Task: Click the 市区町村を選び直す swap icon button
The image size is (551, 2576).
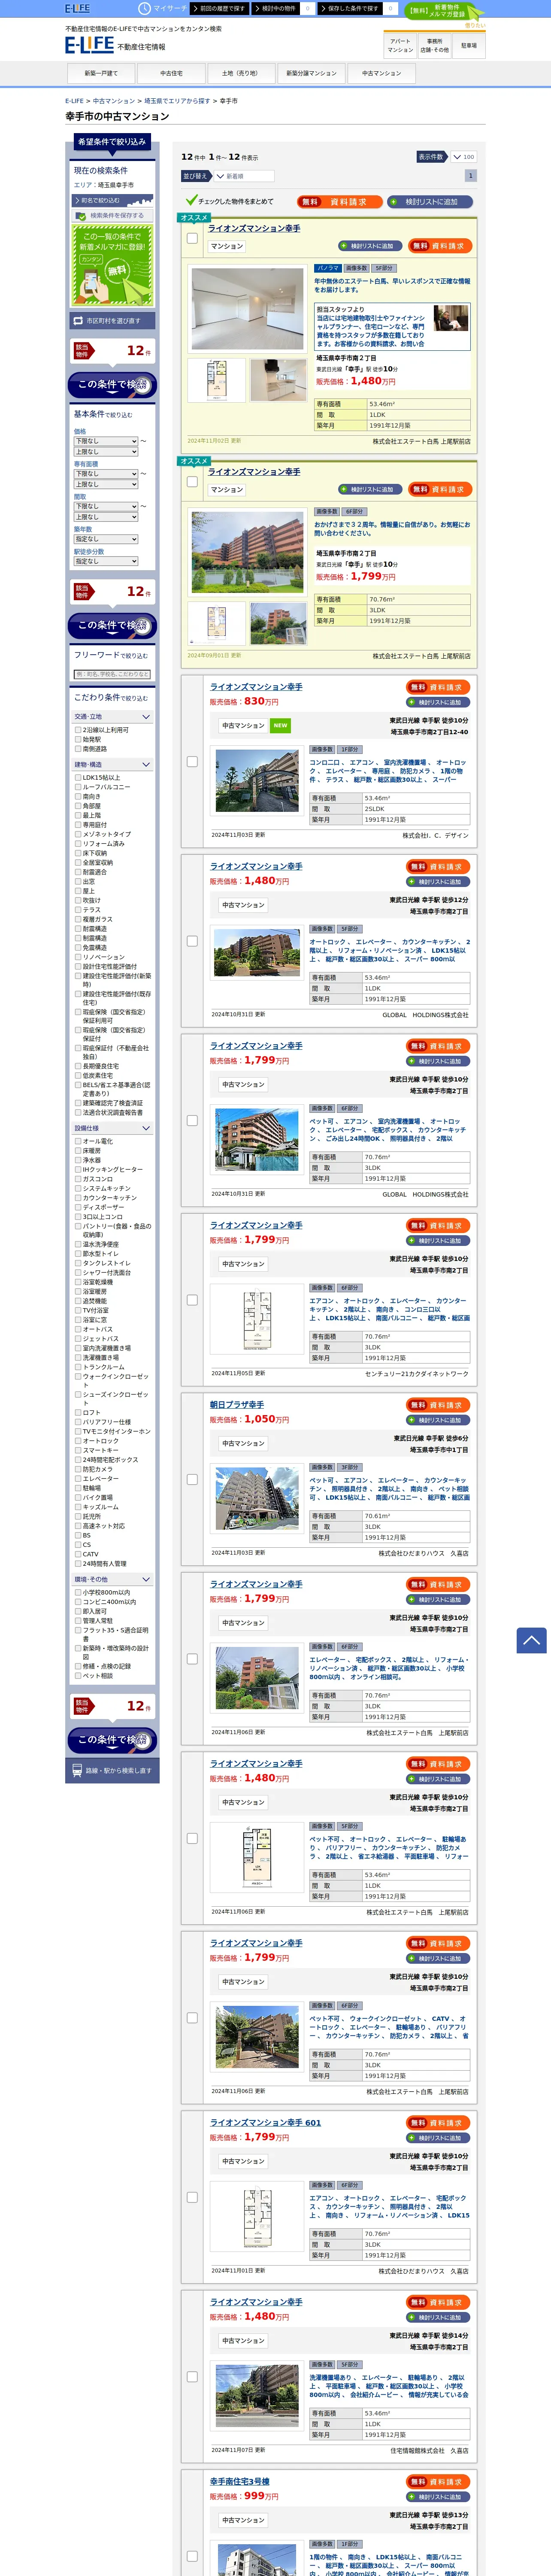Action: coord(112,321)
